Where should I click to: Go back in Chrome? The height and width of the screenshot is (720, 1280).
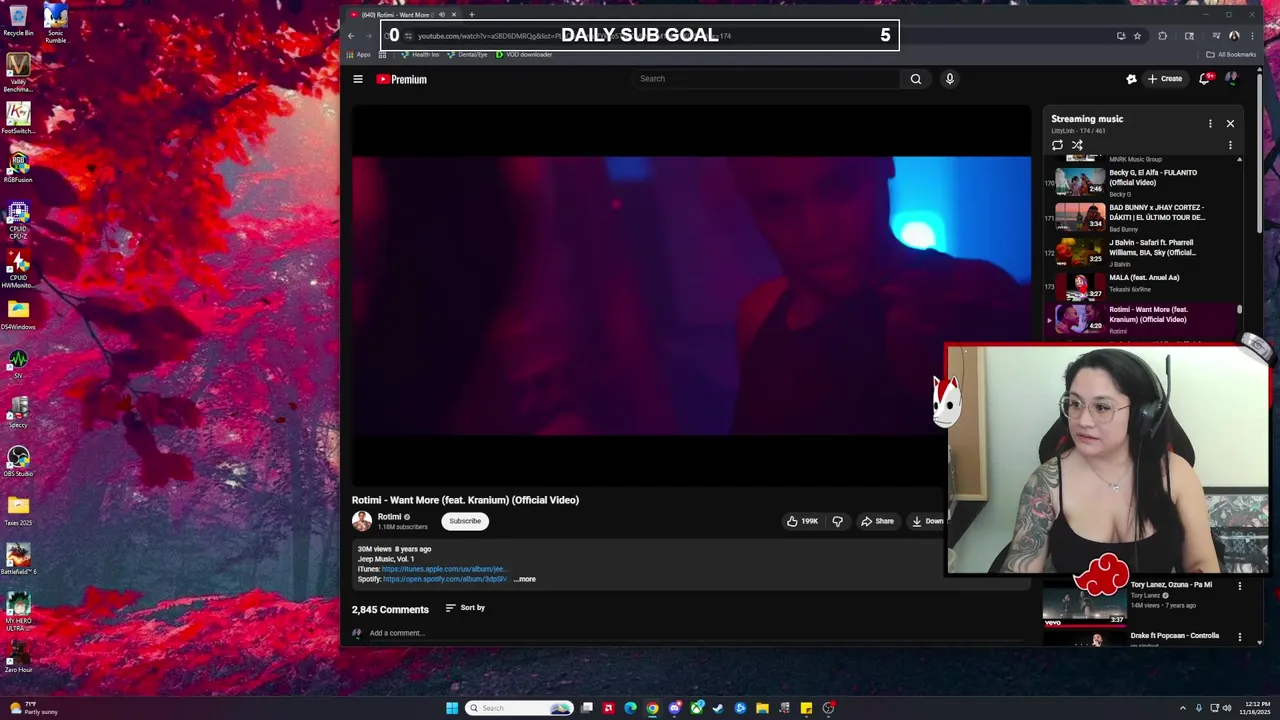pyautogui.click(x=351, y=36)
